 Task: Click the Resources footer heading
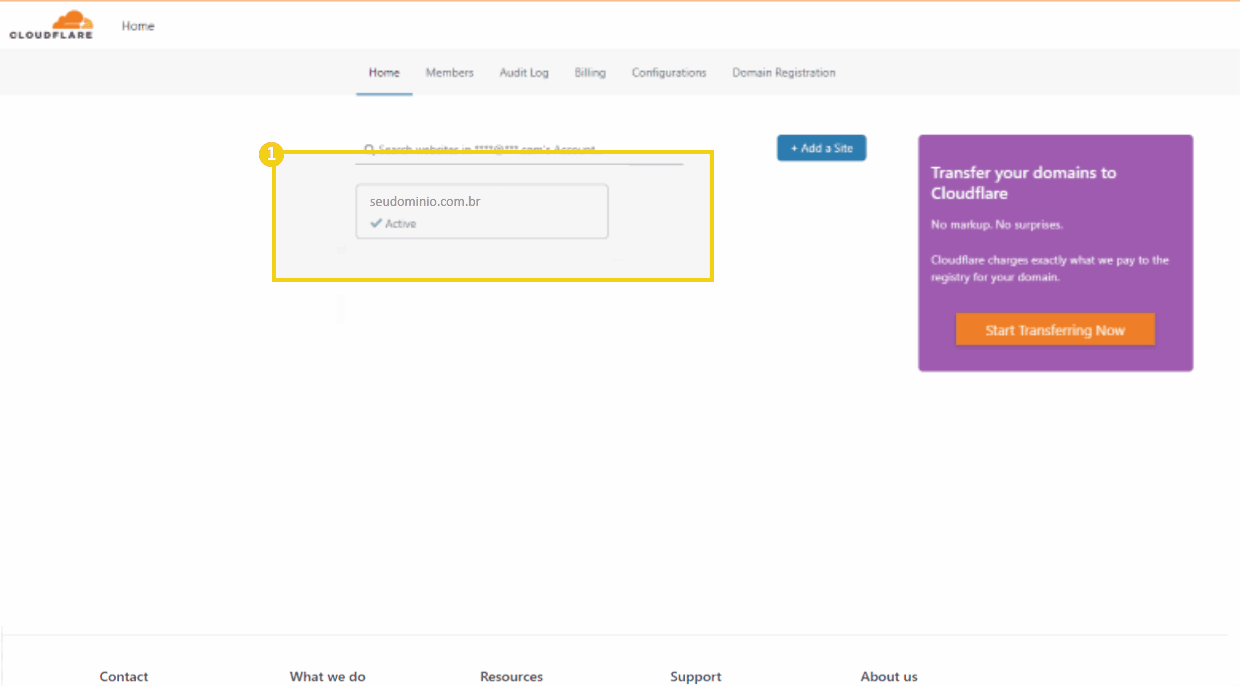pos(511,677)
